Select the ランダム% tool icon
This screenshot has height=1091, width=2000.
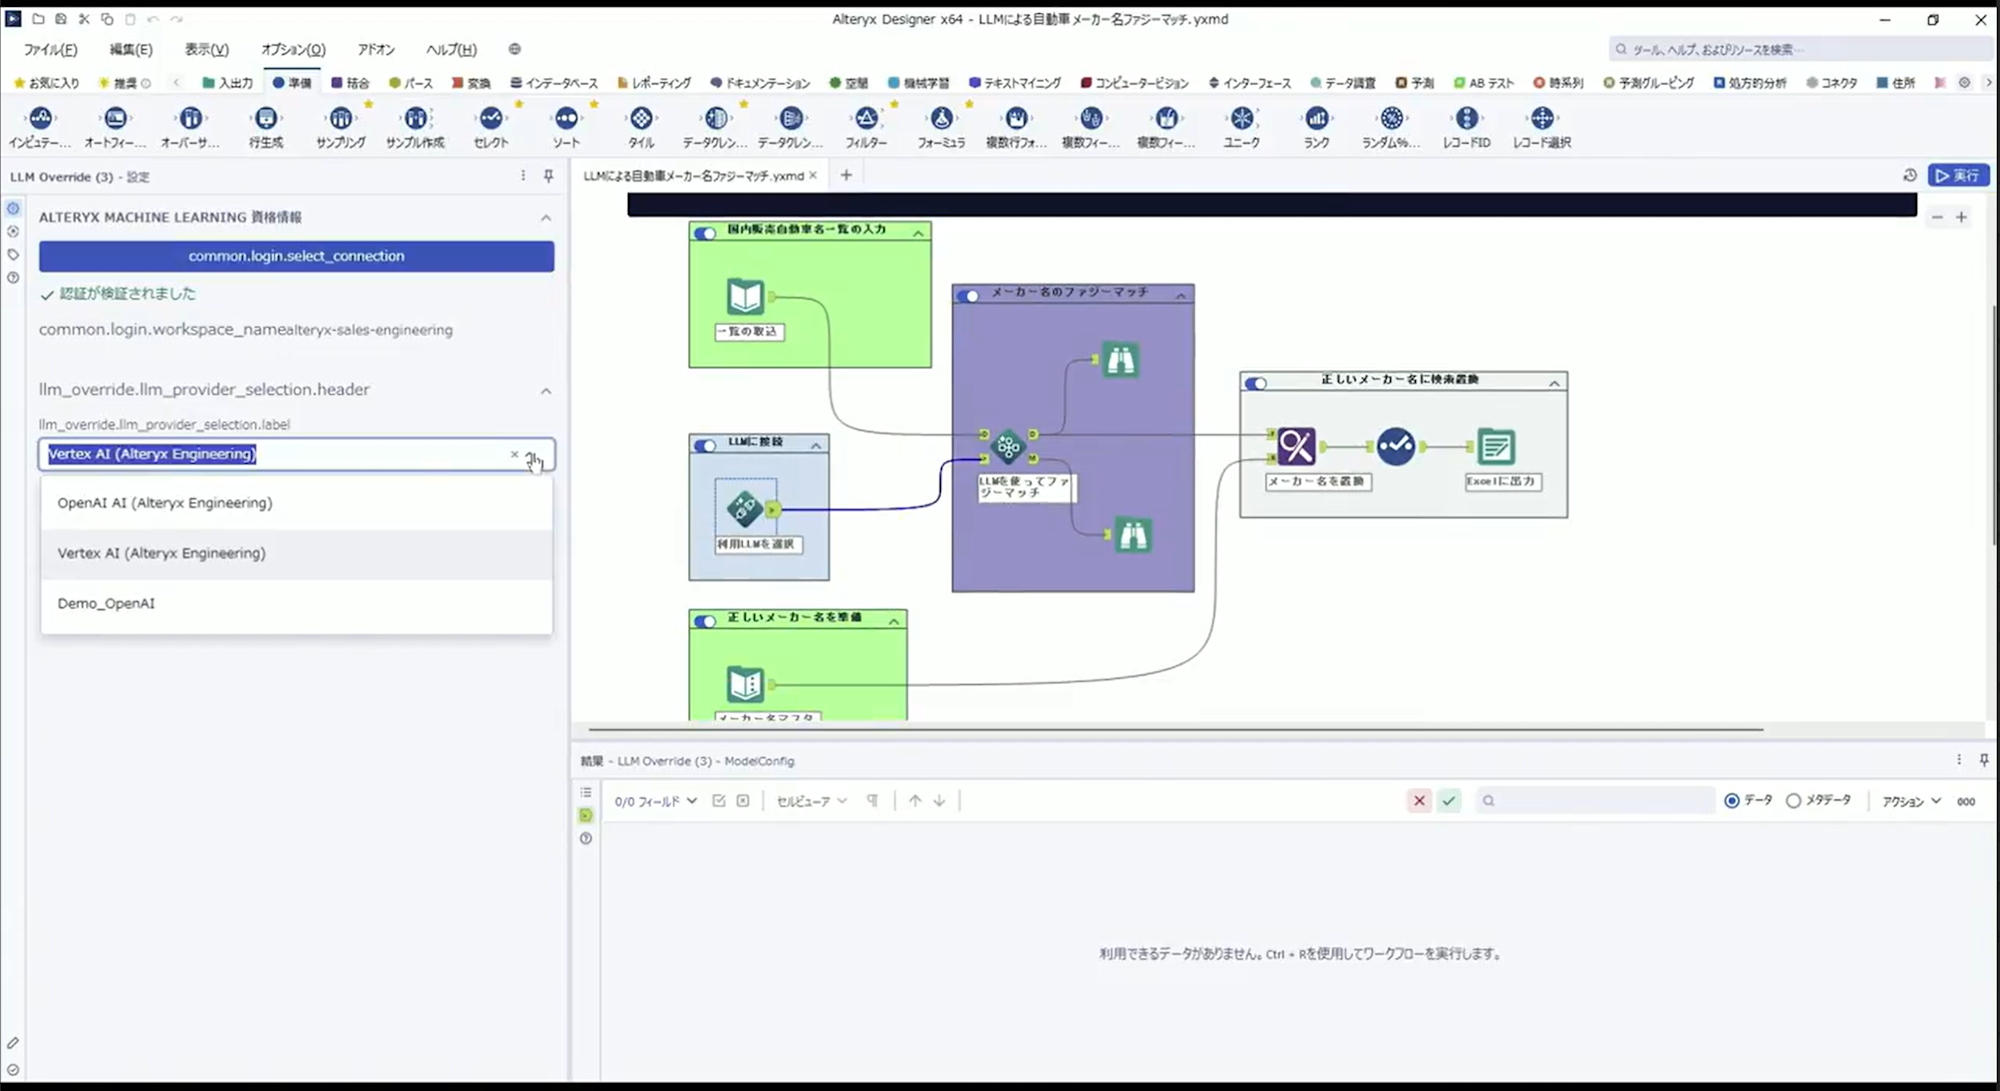(x=1391, y=118)
